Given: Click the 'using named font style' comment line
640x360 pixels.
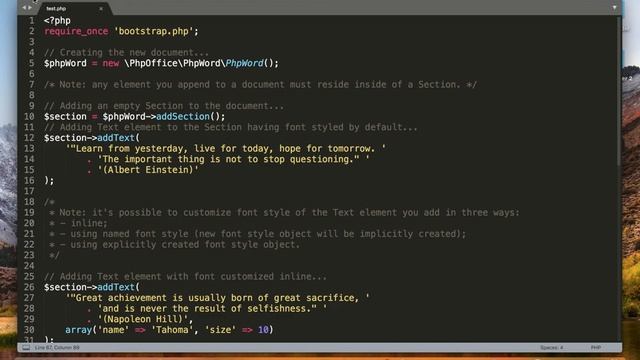Looking at the screenshot, I should [x=258, y=234].
